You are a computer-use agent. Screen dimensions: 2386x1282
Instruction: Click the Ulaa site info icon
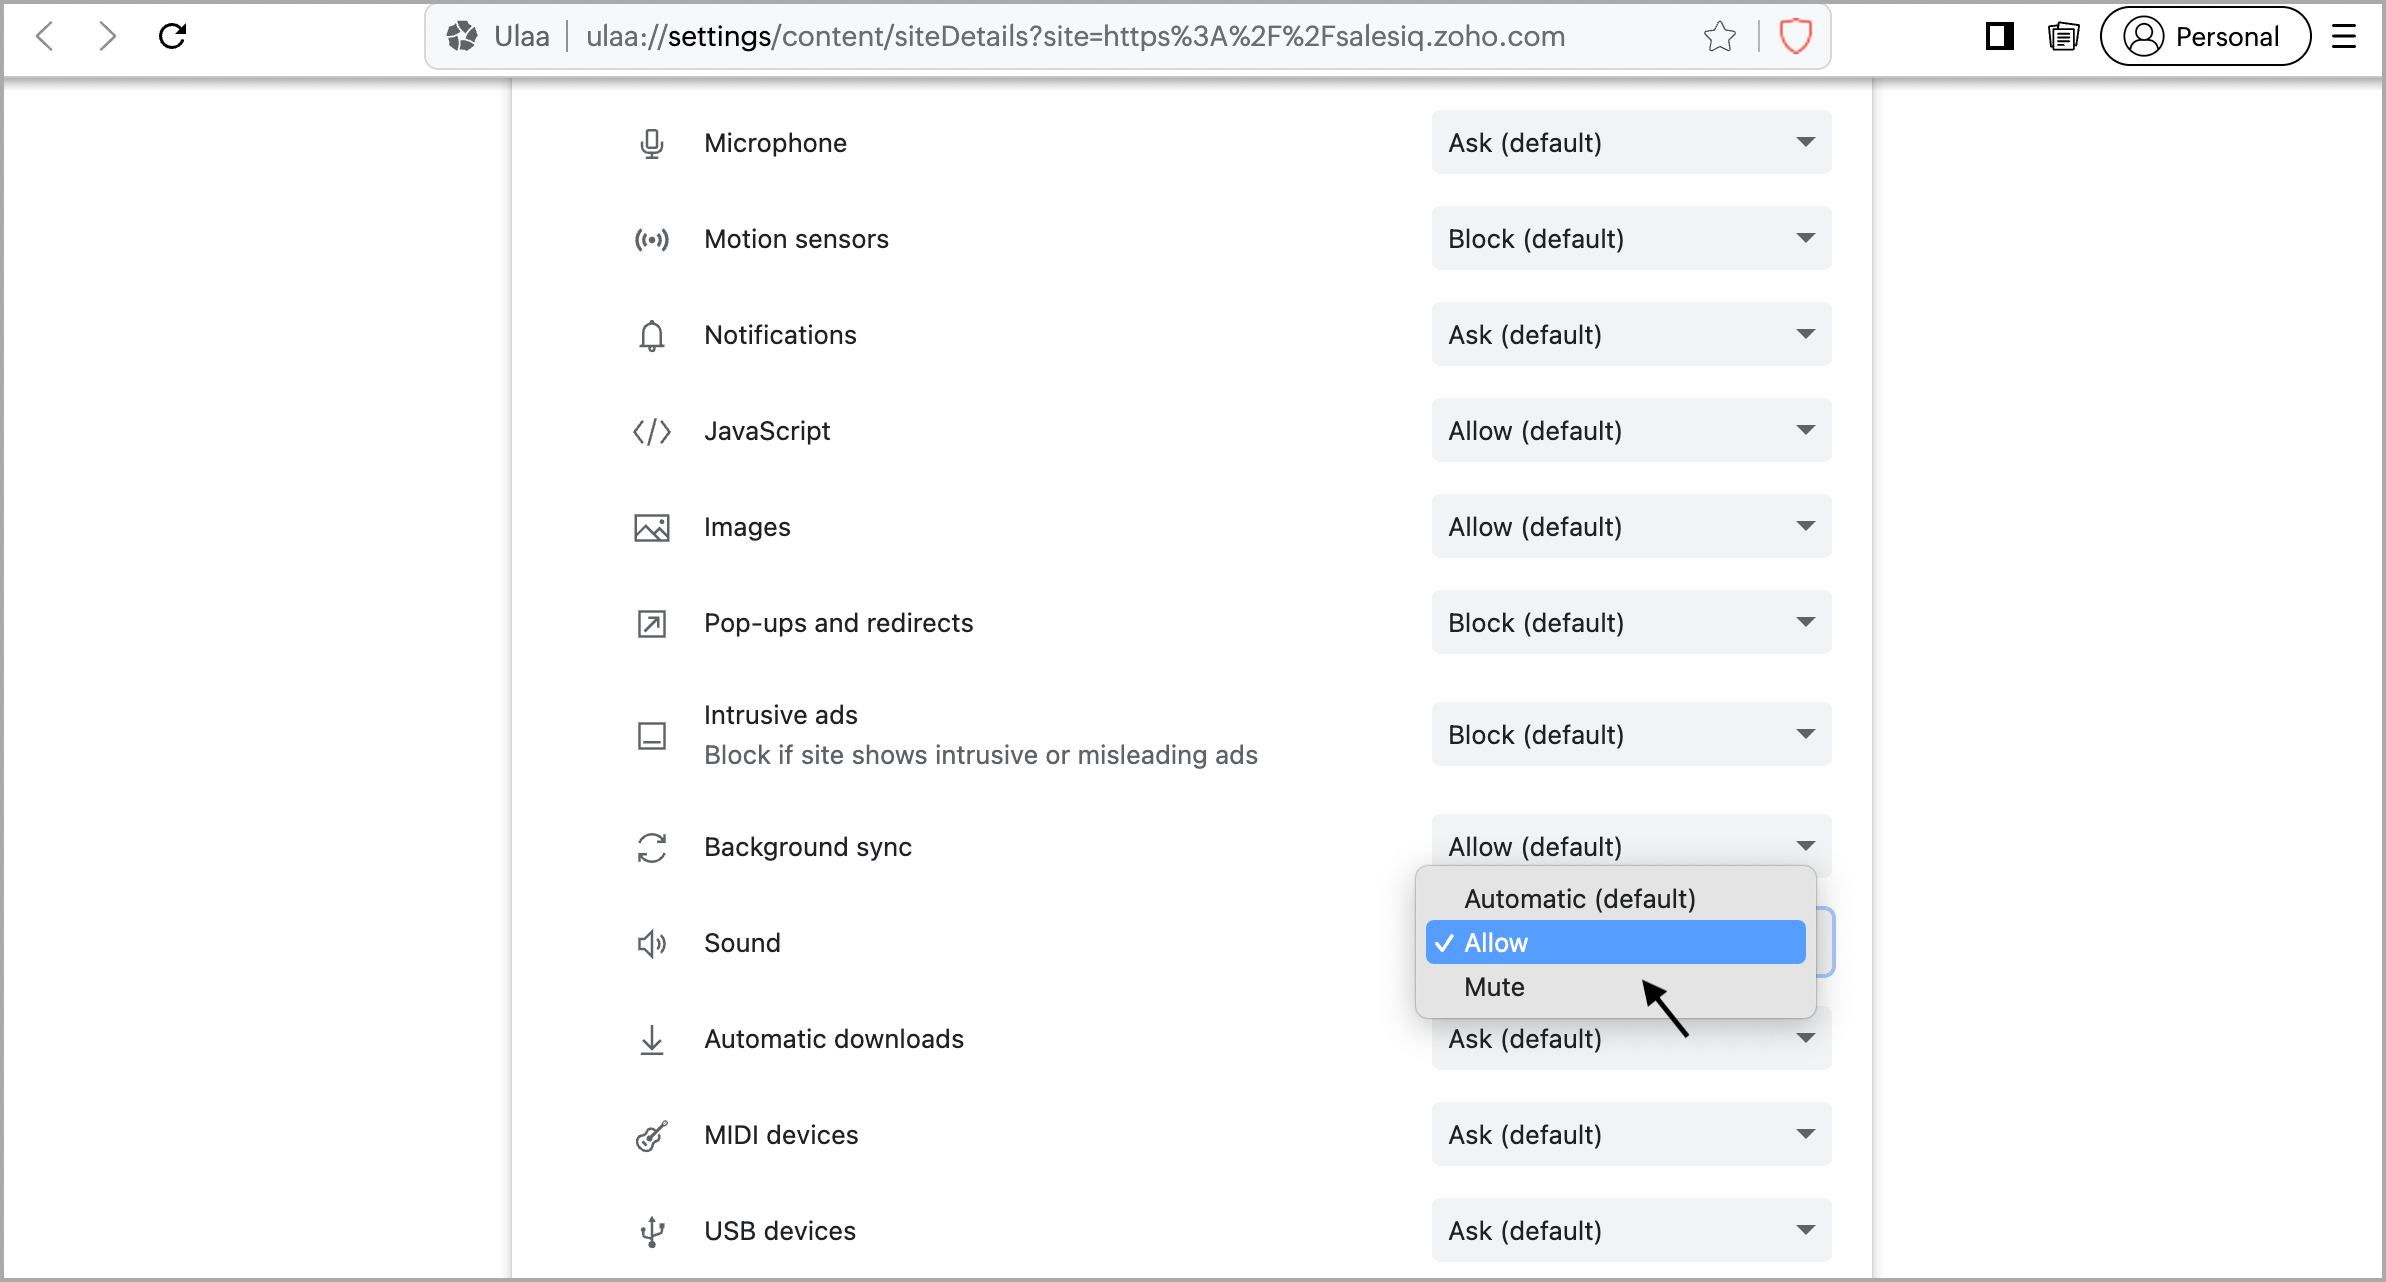point(462,37)
